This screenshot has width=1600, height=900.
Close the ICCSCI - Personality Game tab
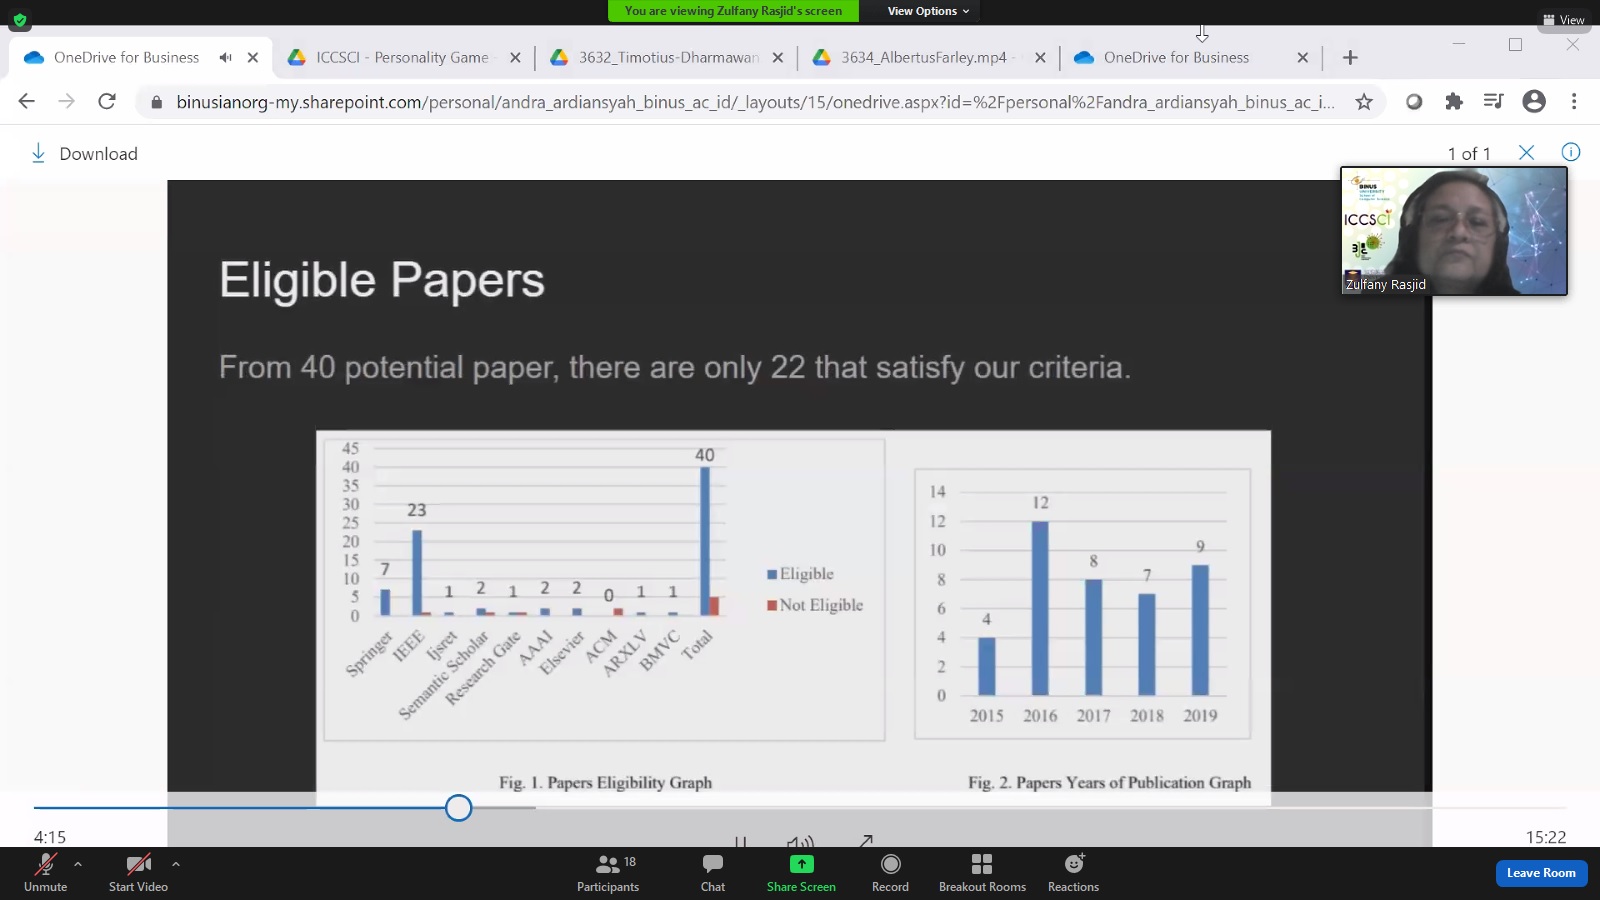[x=515, y=58]
